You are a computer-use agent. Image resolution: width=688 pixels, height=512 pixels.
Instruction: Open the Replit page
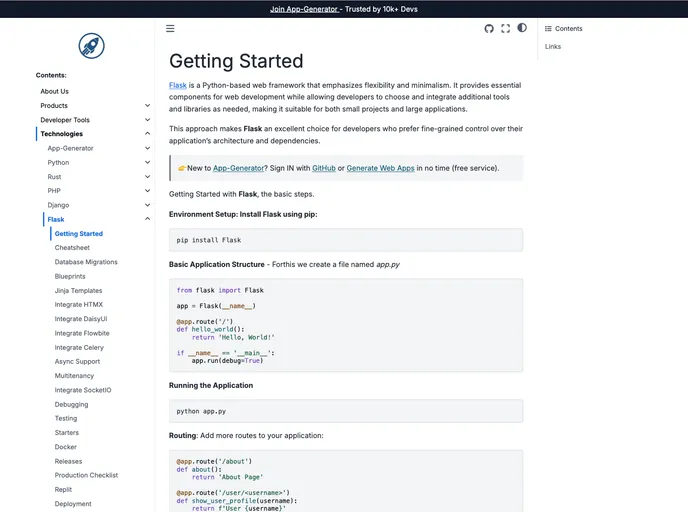tap(63, 490)
